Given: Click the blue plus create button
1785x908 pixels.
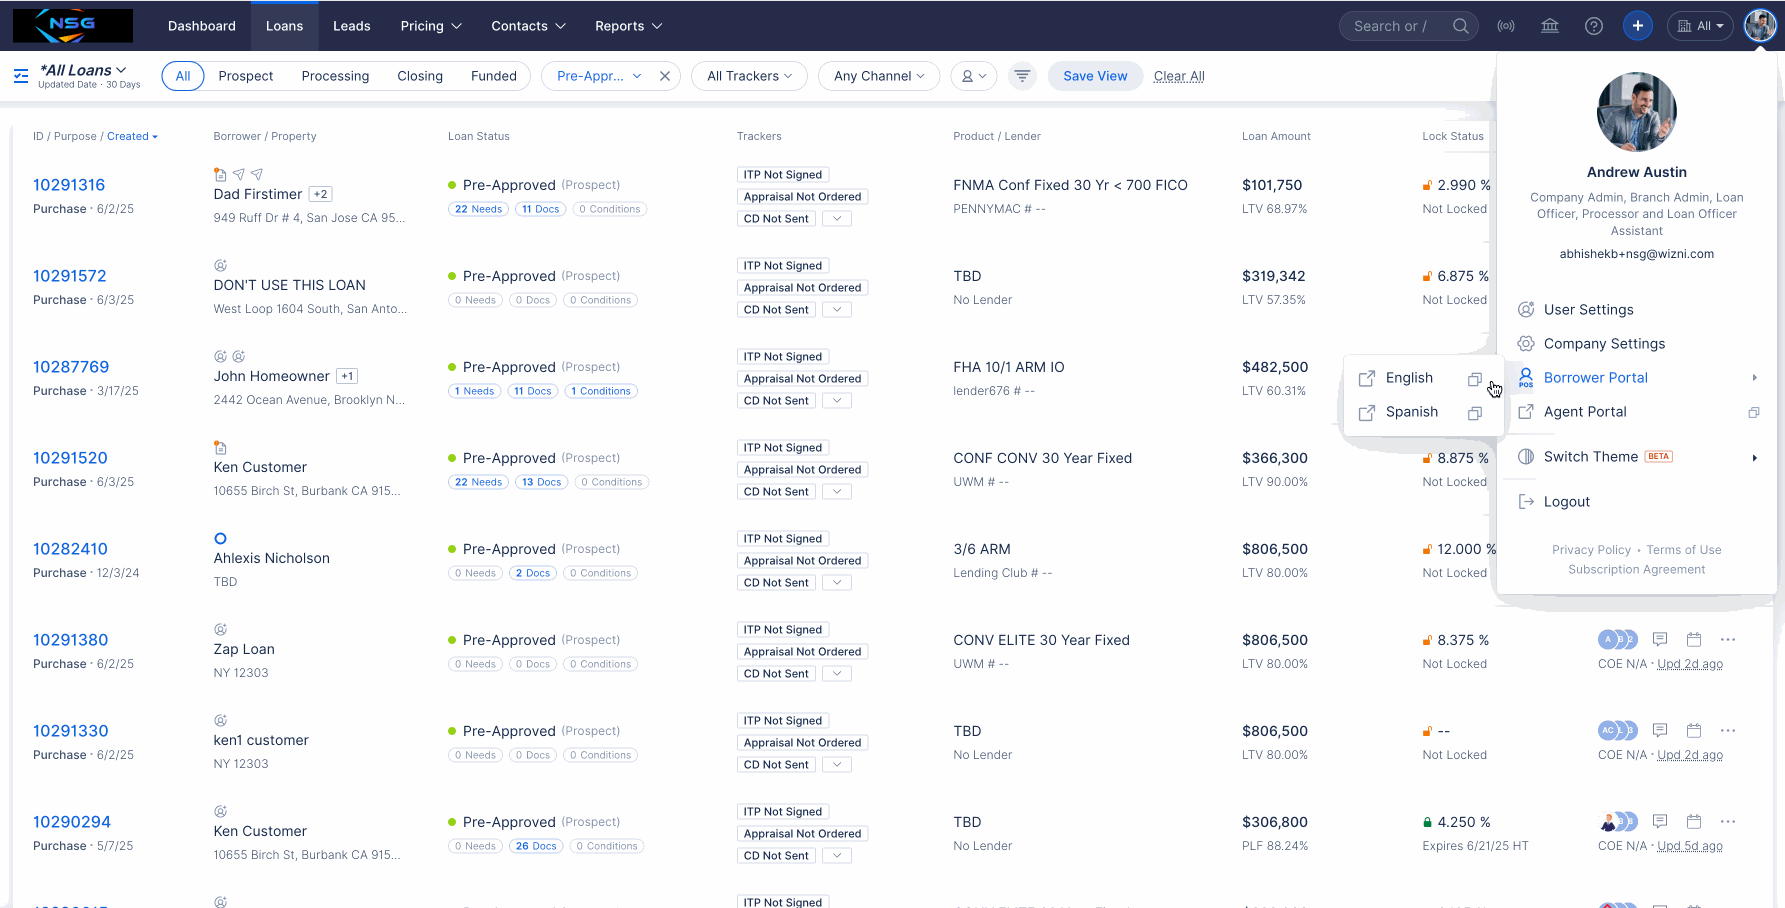Looking at the screenshot, I should 1638,26.
